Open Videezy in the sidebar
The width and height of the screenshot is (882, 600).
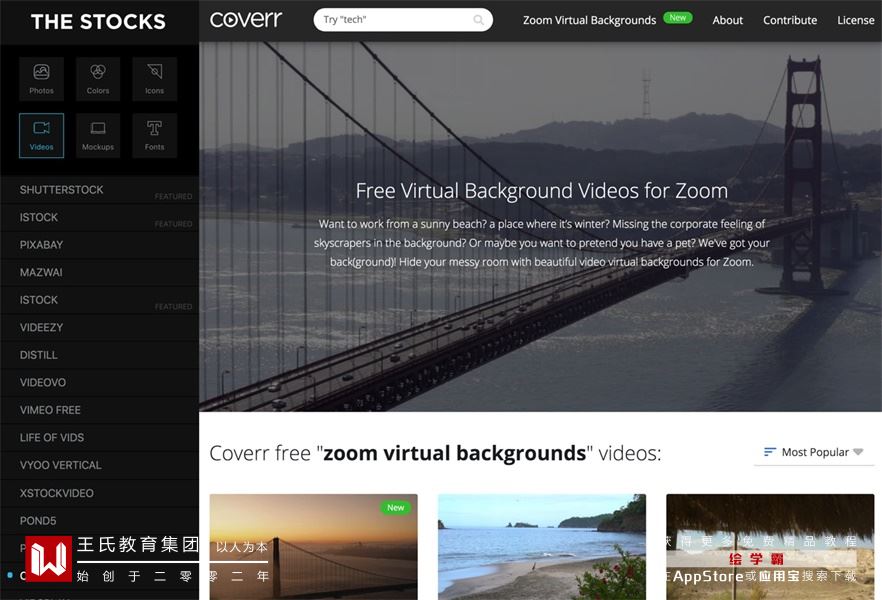click(100, 328)
